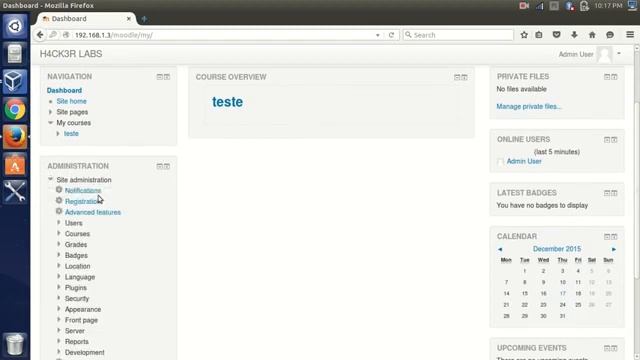The height and width of the screenshot is (360, 640).
Task: Click the Firefox back arrow button
Action: tap(40, 35)
